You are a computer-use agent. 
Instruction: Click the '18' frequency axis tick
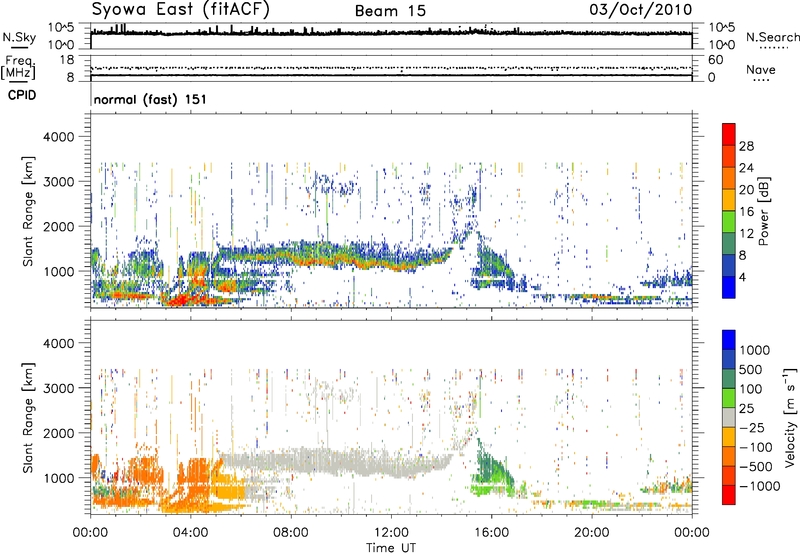(66, 60)
